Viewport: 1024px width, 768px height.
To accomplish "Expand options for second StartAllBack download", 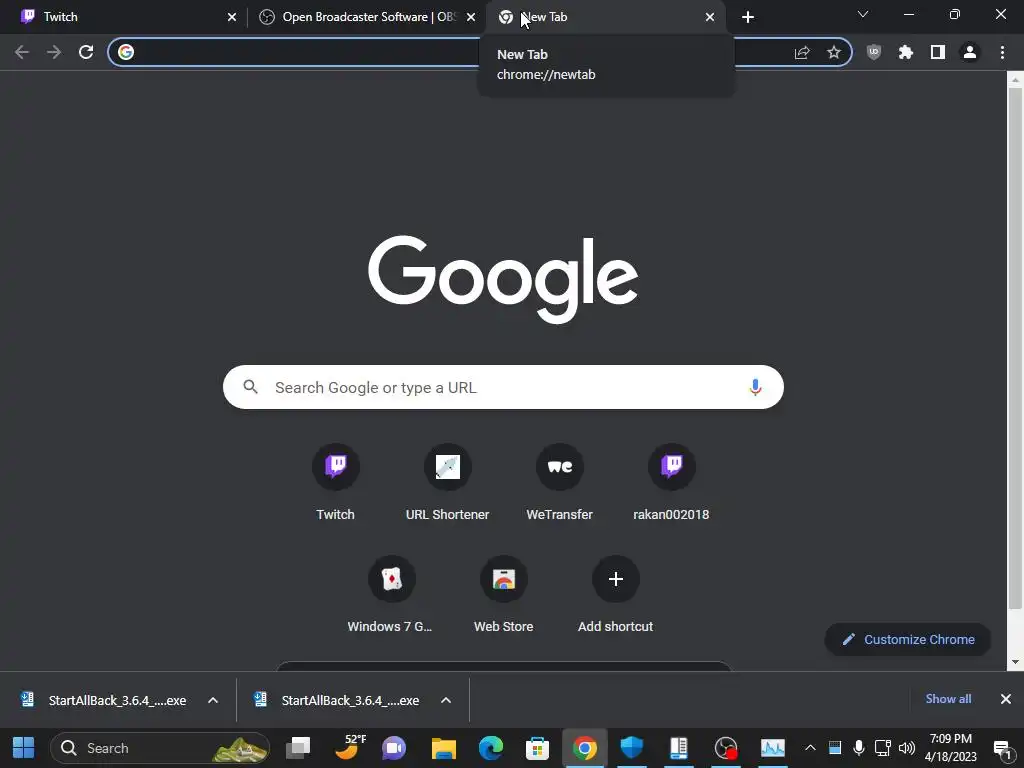I will pos(446,700).
